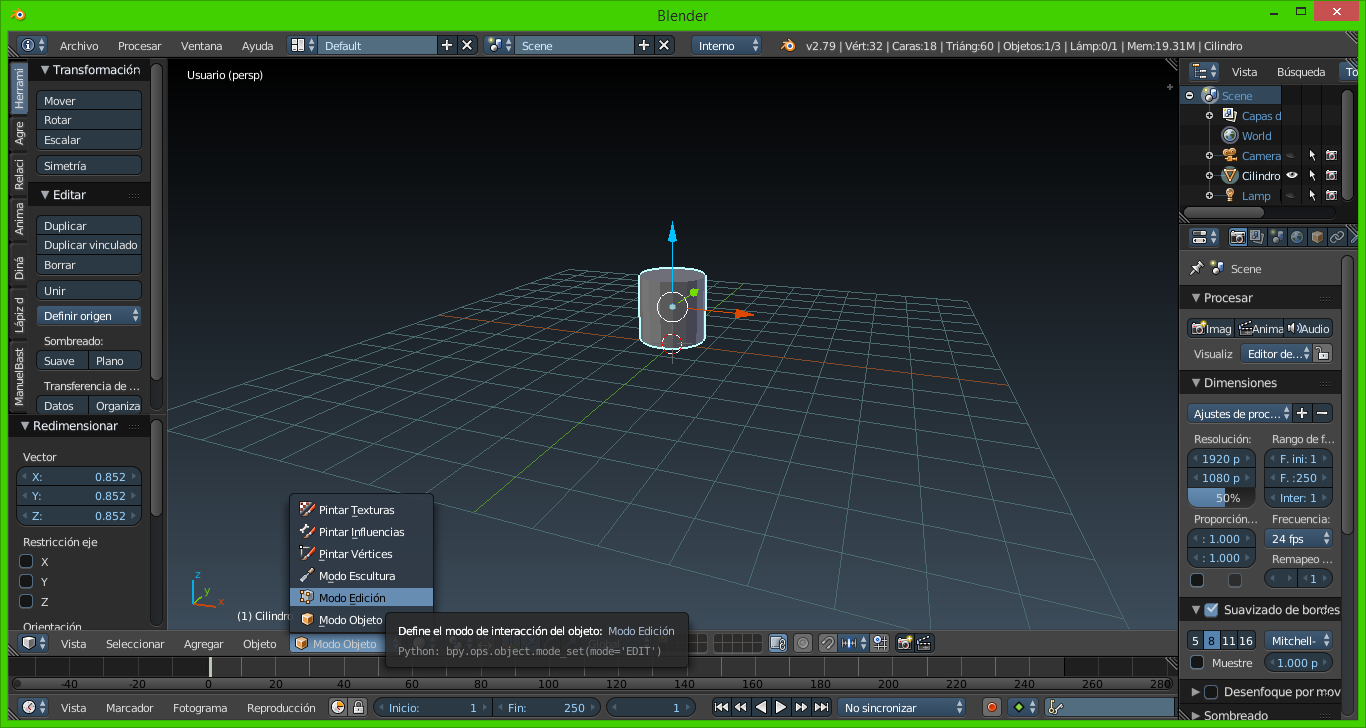The width and height of the screenshot is (1366, 728).
Task: Select the Scene item in outliner
Action: [x=1237, y=96]
